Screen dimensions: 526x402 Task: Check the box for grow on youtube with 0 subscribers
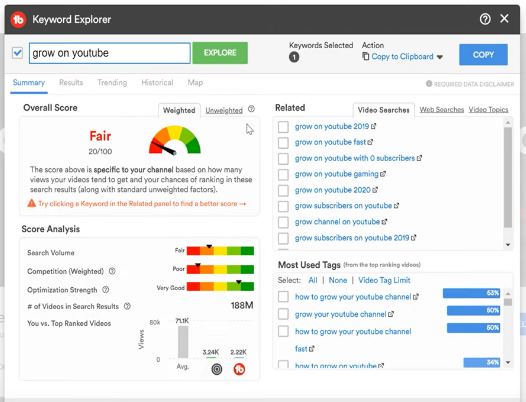click(x=283, y=158)
